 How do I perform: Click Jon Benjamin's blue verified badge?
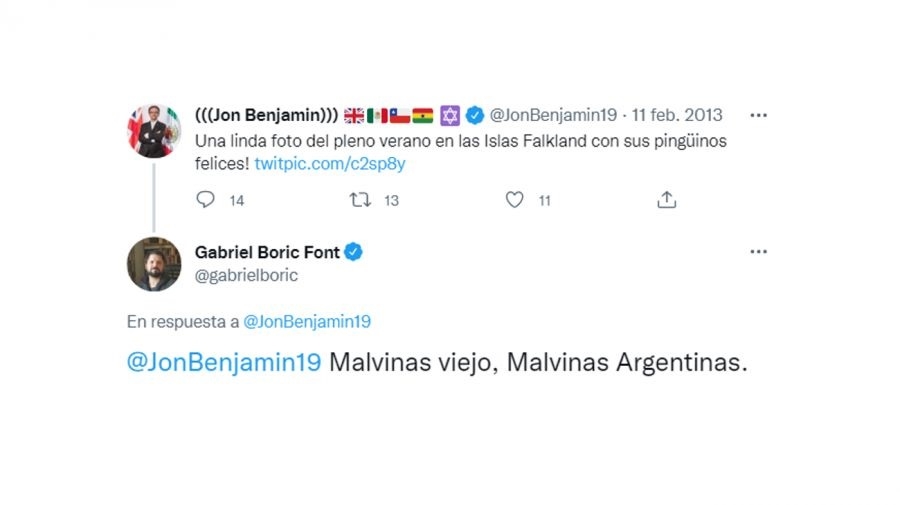[x=475, y=115]
